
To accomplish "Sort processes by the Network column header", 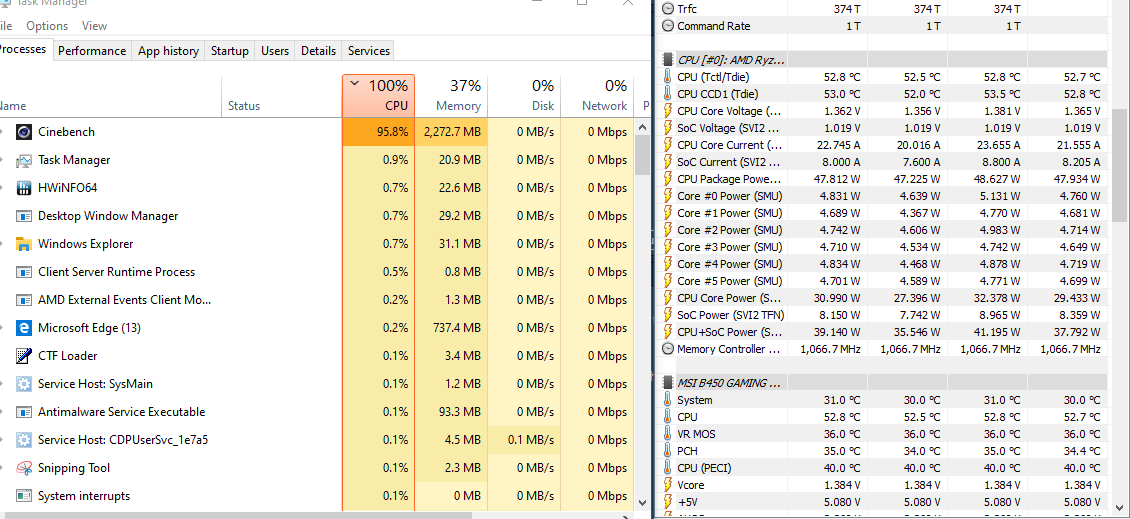I will tap(597, 95).
